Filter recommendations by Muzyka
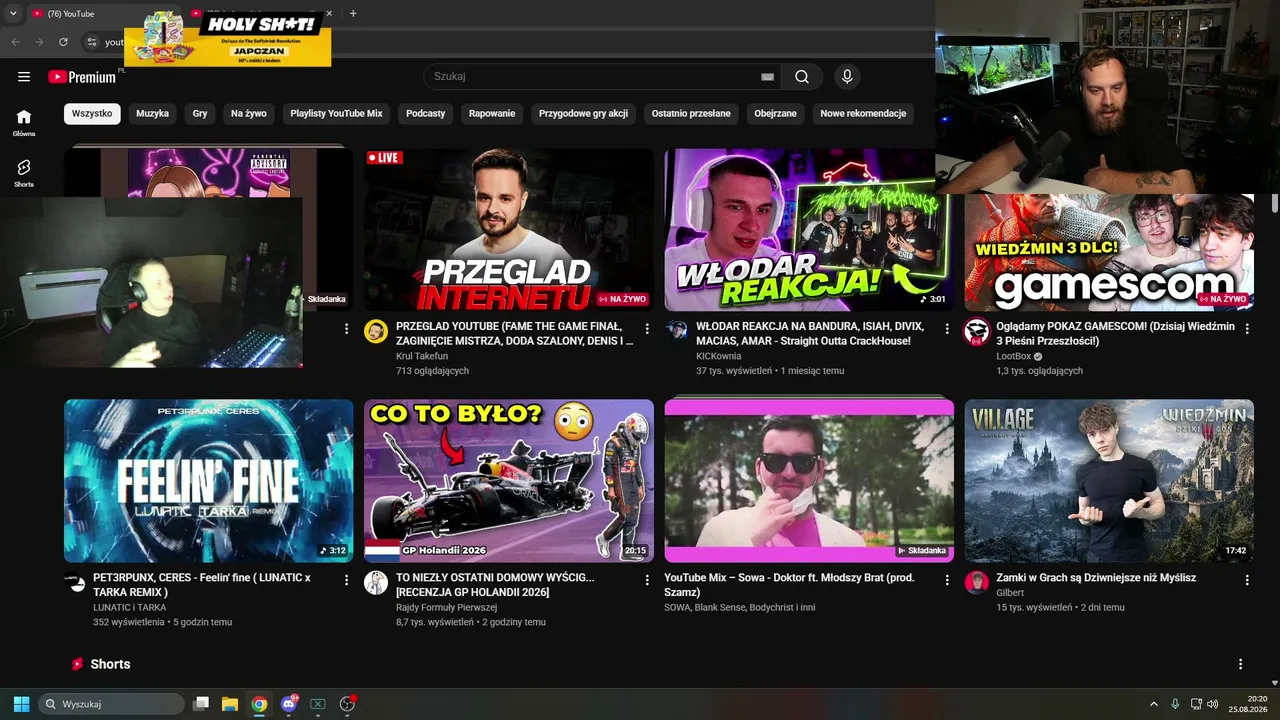The height and width of the screenshot is (720, 1280). point(152,114)
